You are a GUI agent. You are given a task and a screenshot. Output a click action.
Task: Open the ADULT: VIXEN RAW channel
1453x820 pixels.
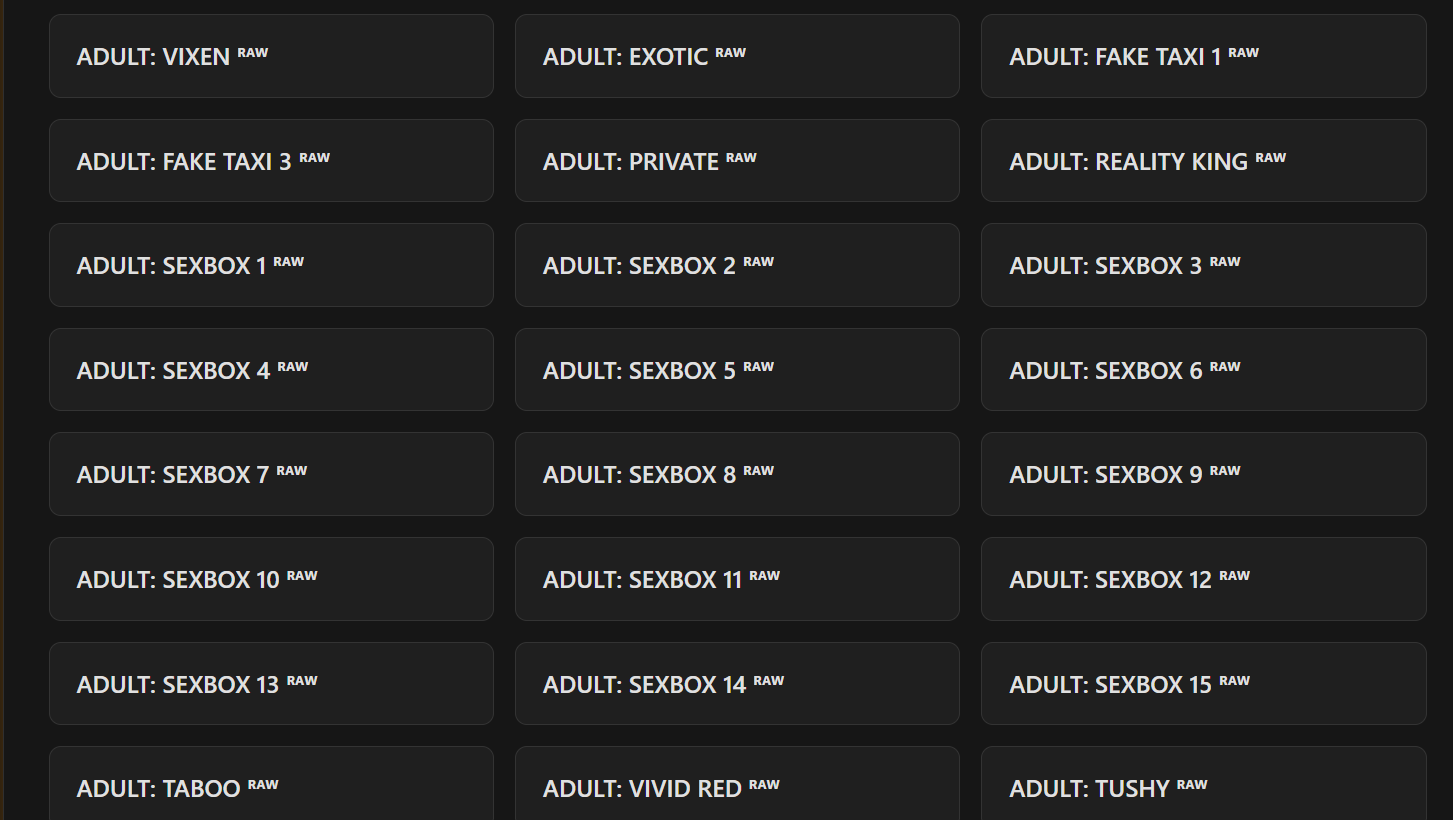coord(271,56)
